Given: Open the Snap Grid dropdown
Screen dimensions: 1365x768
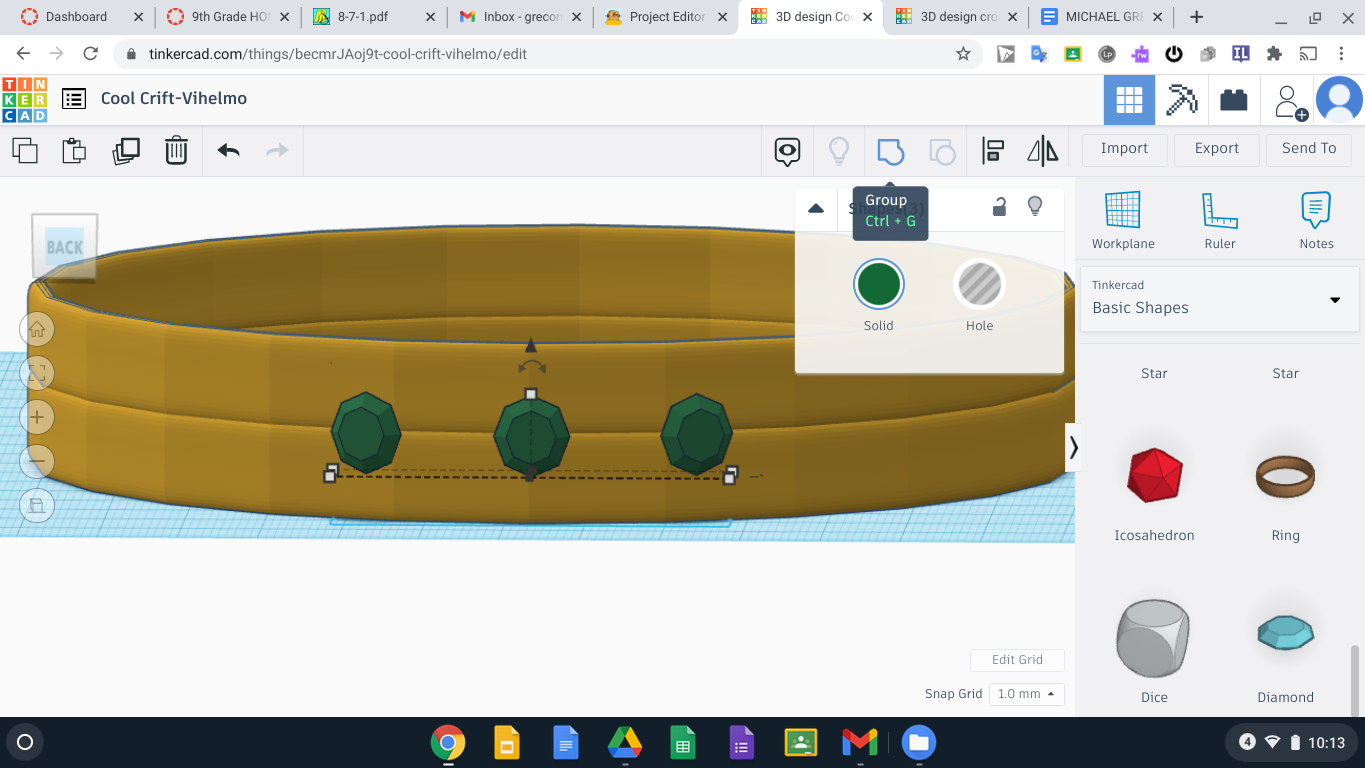Looking at the screenshot, I should pos(1026,693).
